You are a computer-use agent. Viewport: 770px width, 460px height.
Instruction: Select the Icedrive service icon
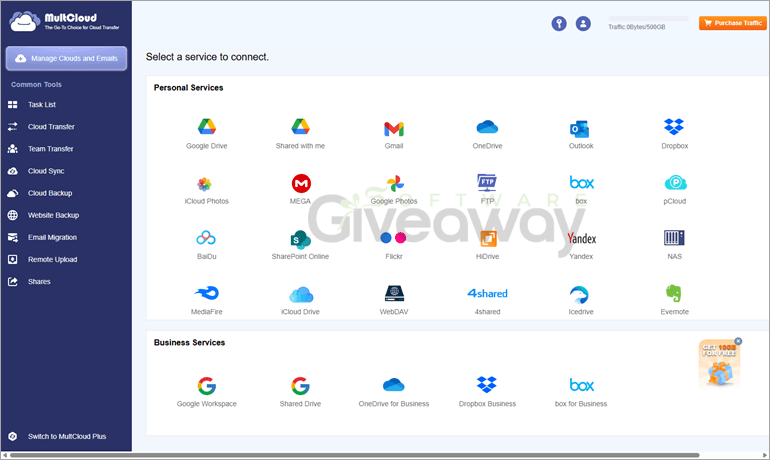580,295
